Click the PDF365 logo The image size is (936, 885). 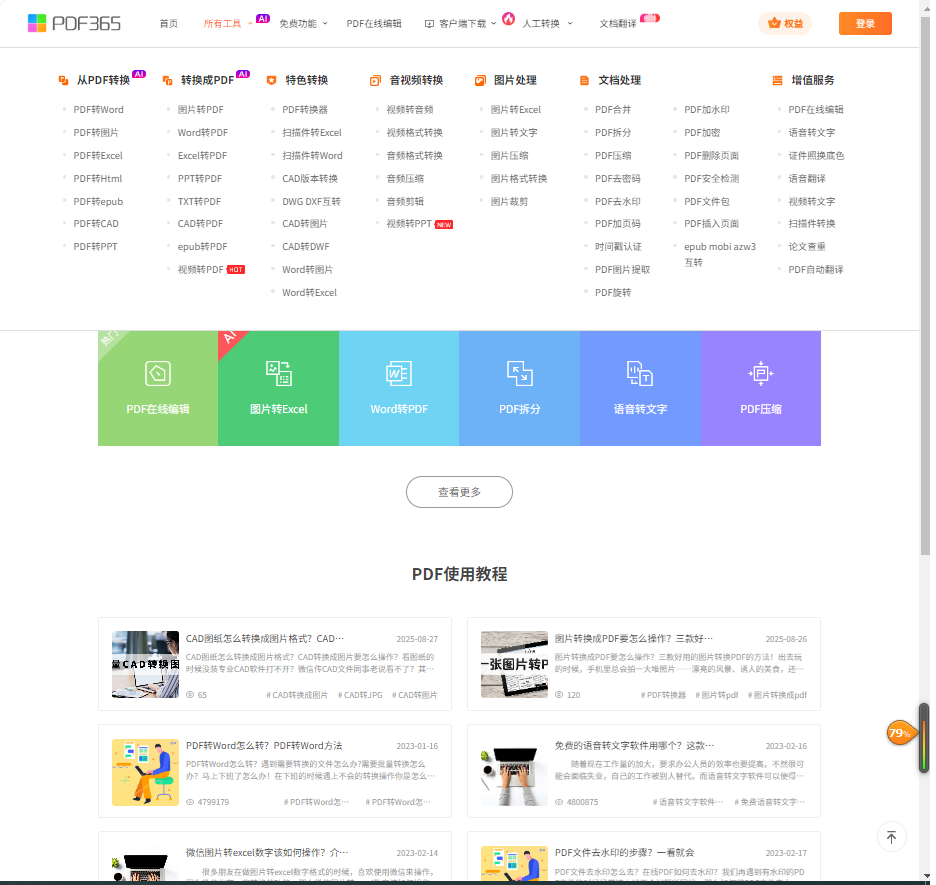coord(74,23)
